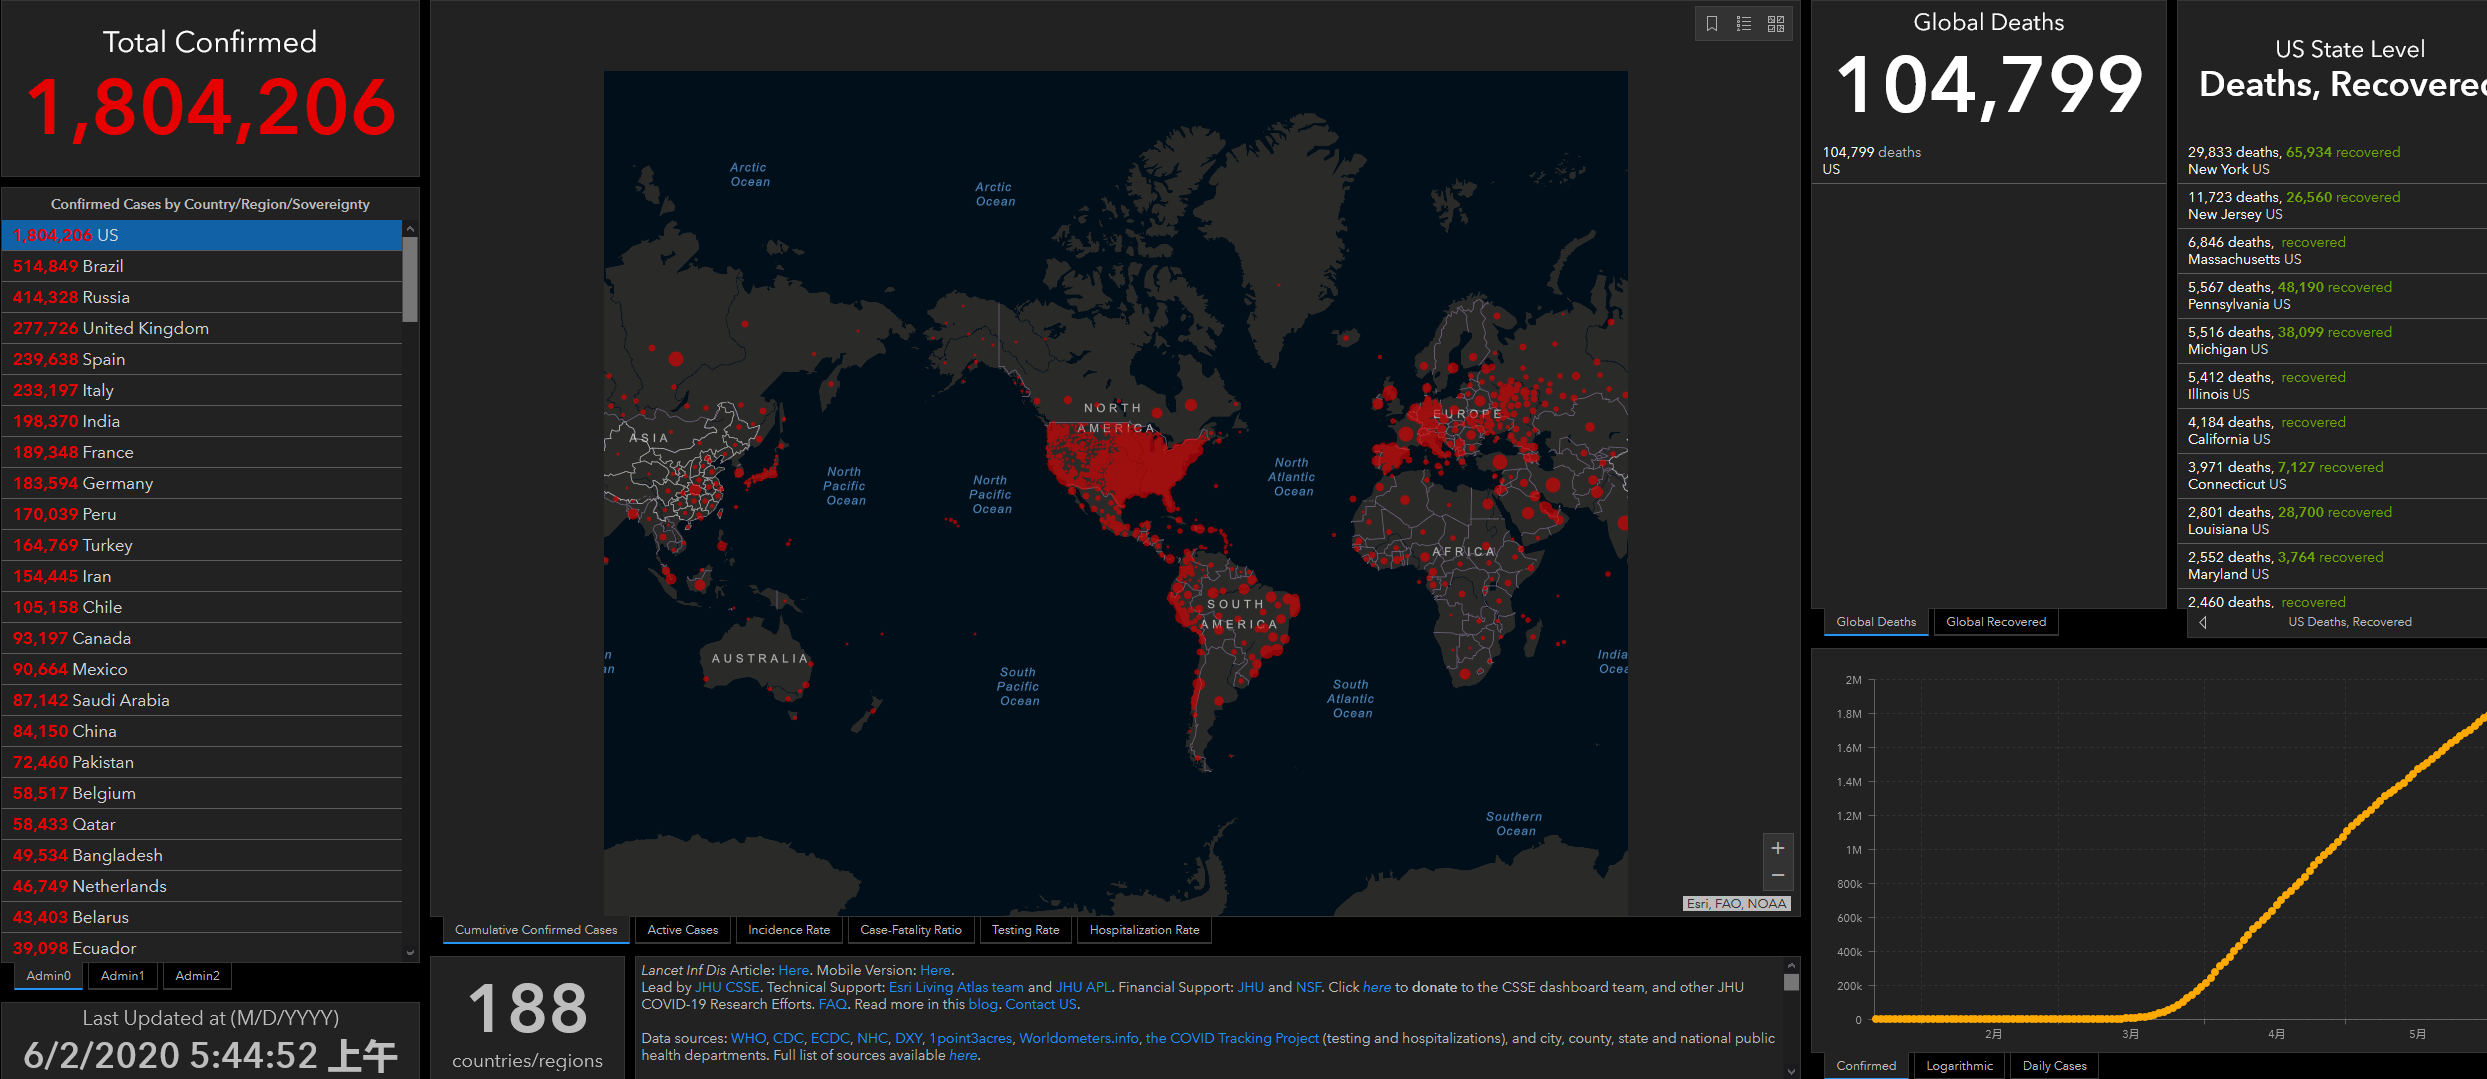Switch chart to Logarithmic view

pos(1960,1066)
